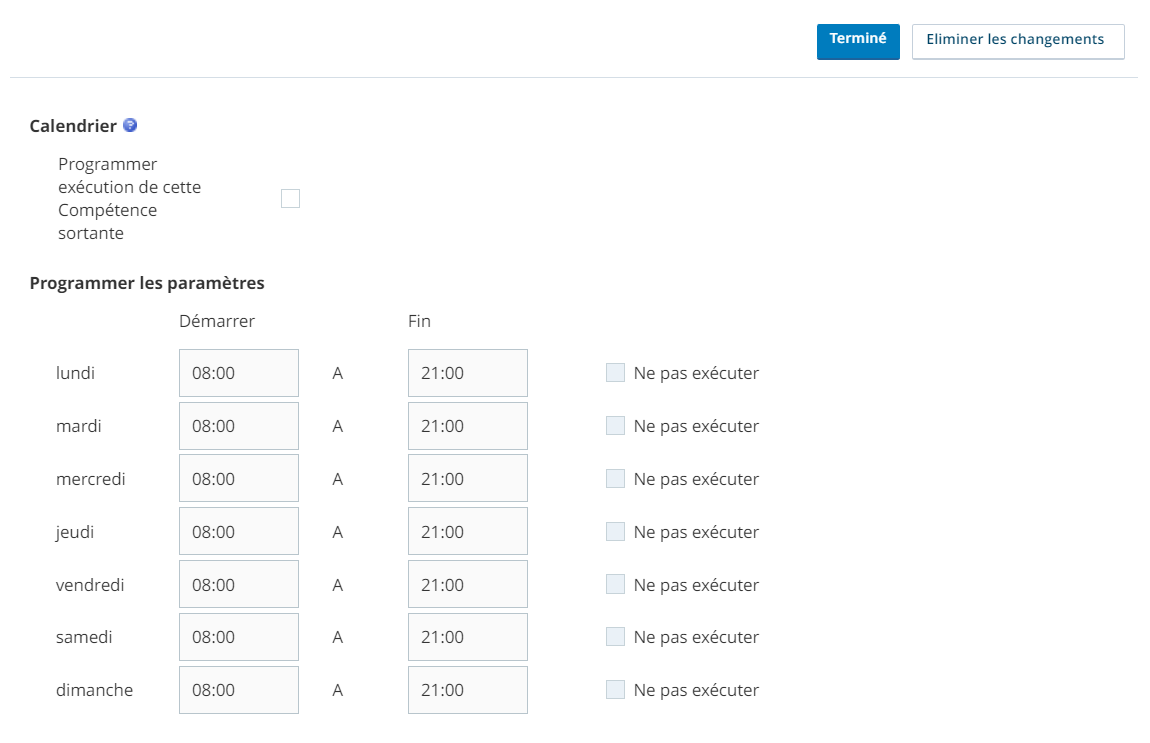Image resolution: width=1150 pixels, height=743 pixels.
Task: Focus the vendredi Démarrer time field
Action: coord(239,584)
